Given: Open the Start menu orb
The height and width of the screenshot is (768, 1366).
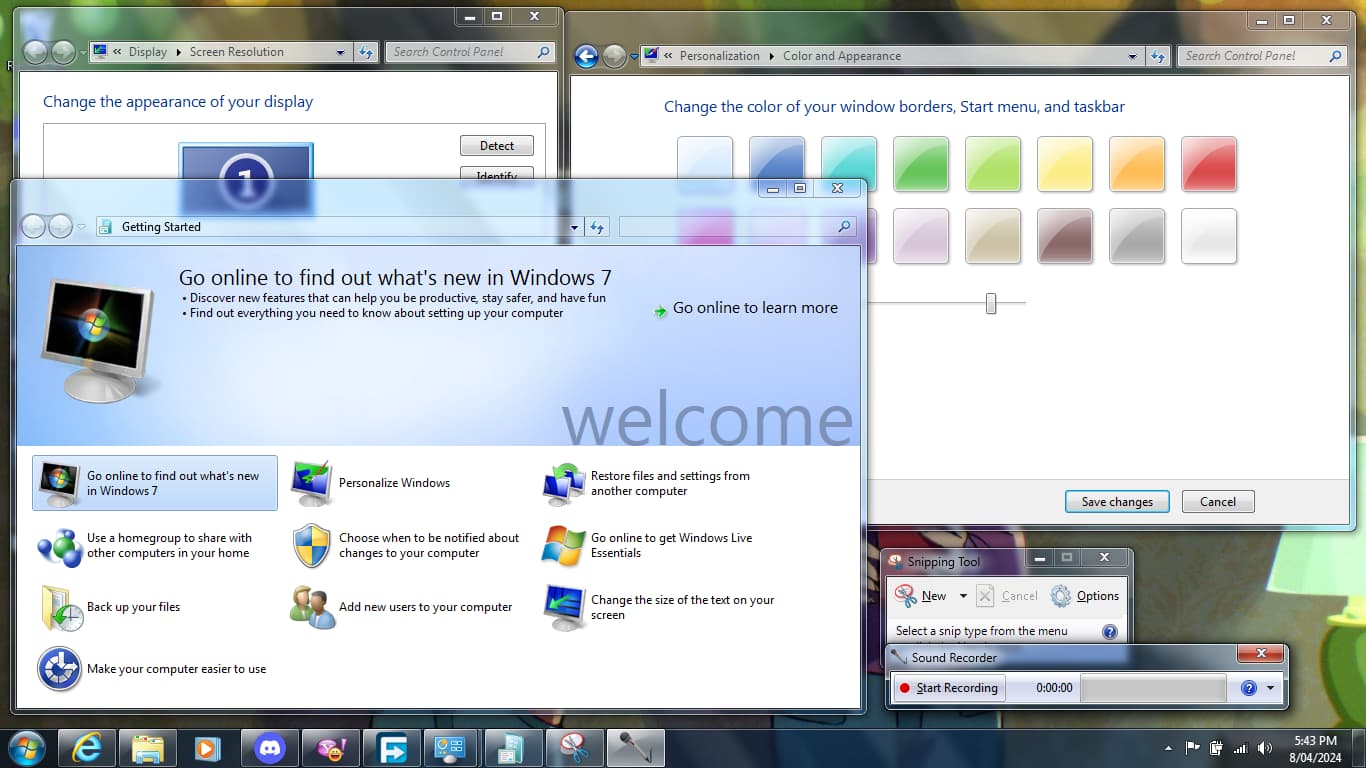Looking at the screenshot, I should coord(25,748).
